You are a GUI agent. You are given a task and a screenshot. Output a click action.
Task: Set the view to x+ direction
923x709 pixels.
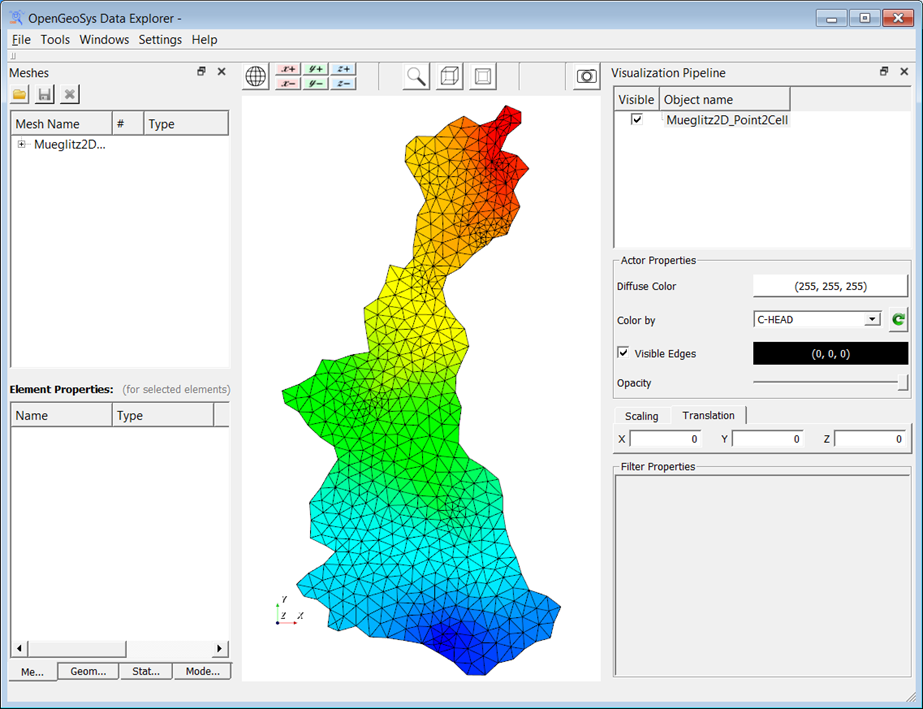click(x=288, y=69)
